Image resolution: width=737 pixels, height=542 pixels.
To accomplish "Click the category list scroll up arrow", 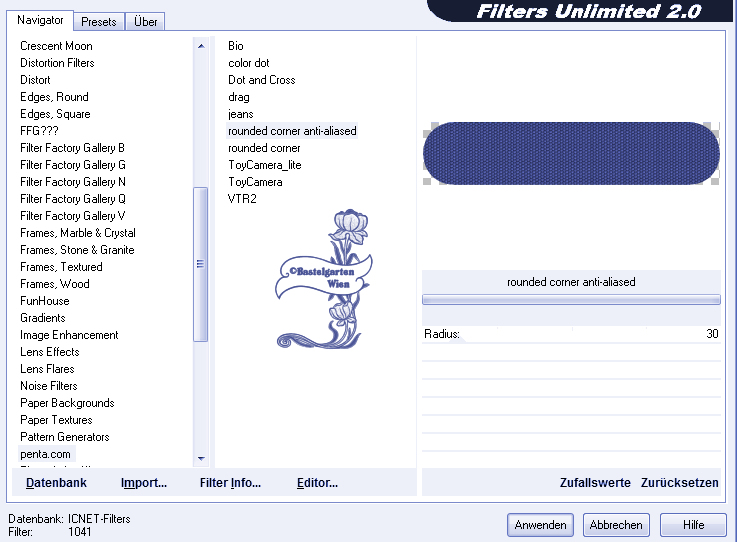I will click(x=201, y=46).
